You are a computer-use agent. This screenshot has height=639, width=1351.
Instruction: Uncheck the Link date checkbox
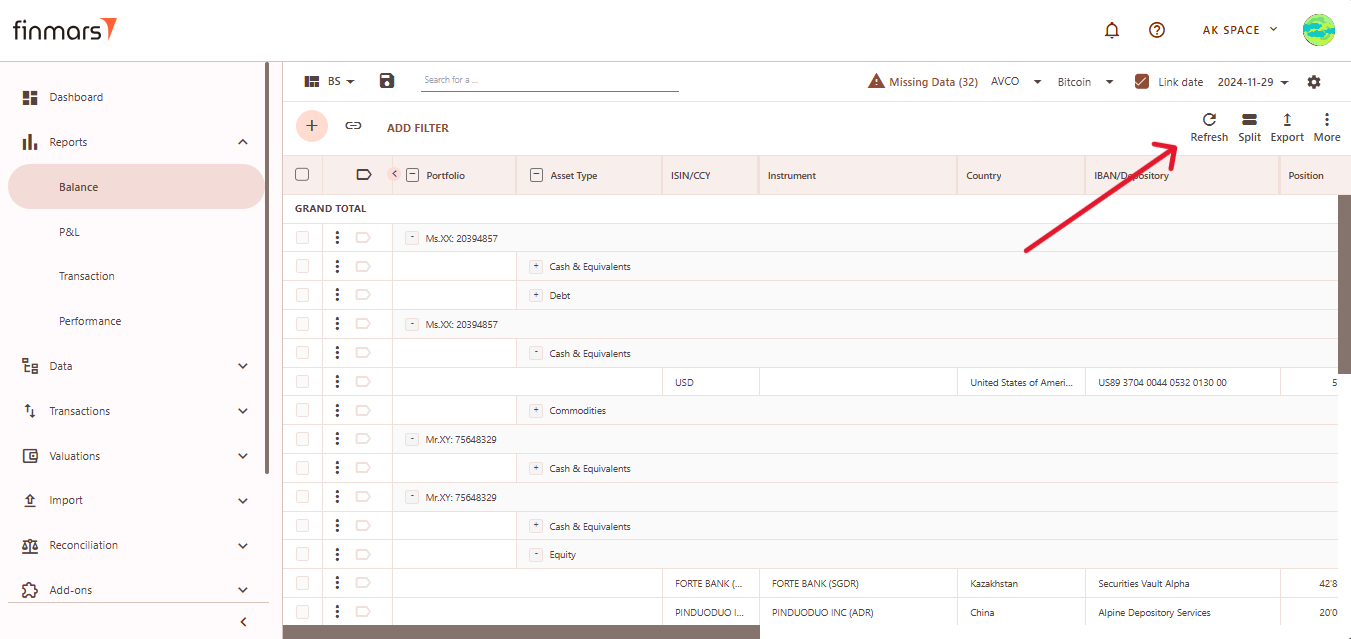[x=1142, y=82]
